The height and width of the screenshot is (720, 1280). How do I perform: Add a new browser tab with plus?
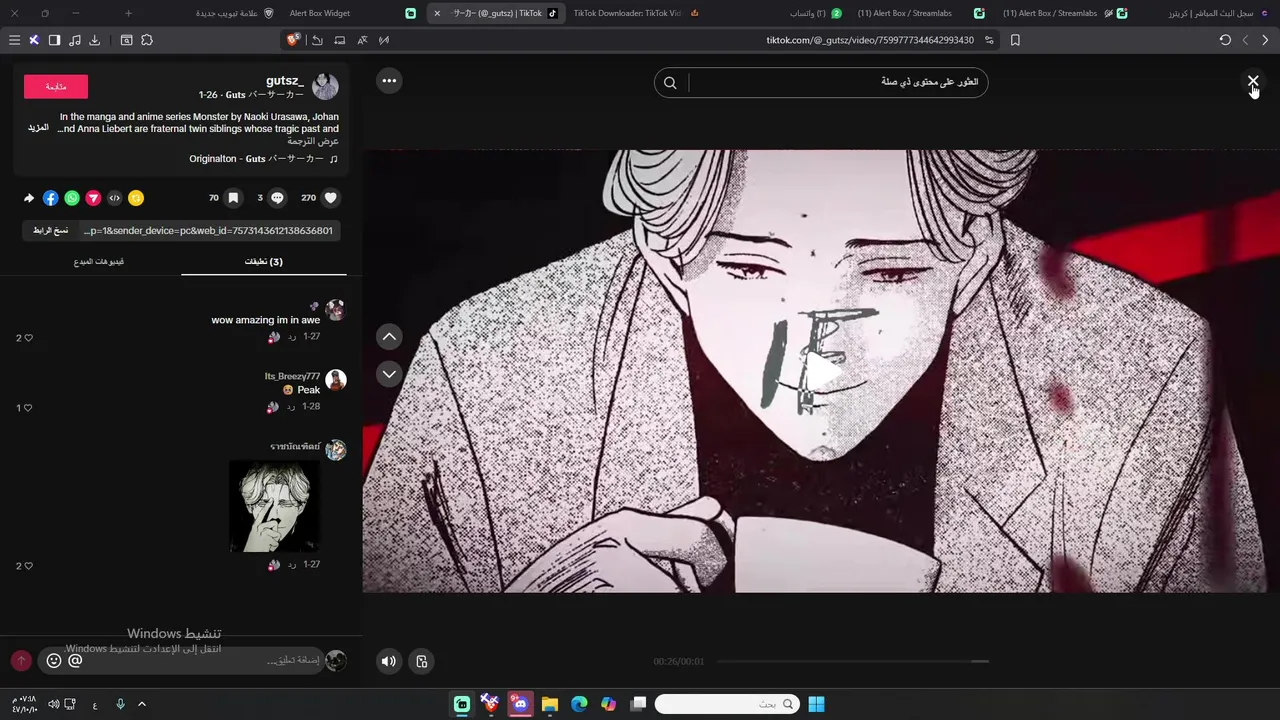point(128,13)
